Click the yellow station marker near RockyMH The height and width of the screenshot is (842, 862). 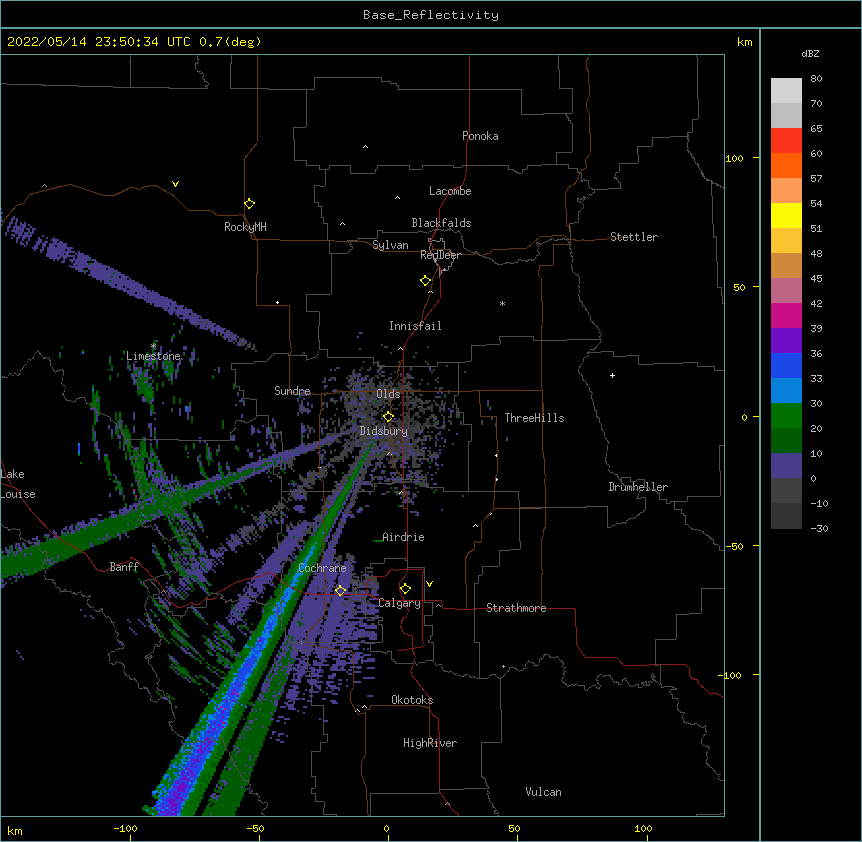tap(249, 204)
